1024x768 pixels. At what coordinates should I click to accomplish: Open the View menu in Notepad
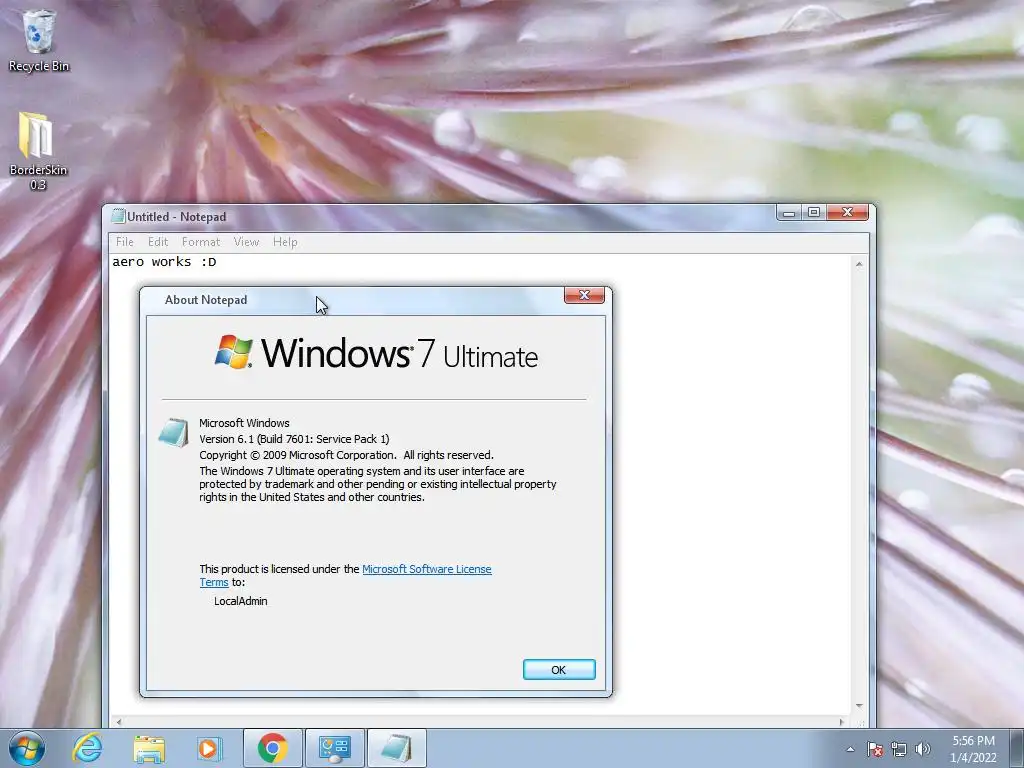(246, 242)
